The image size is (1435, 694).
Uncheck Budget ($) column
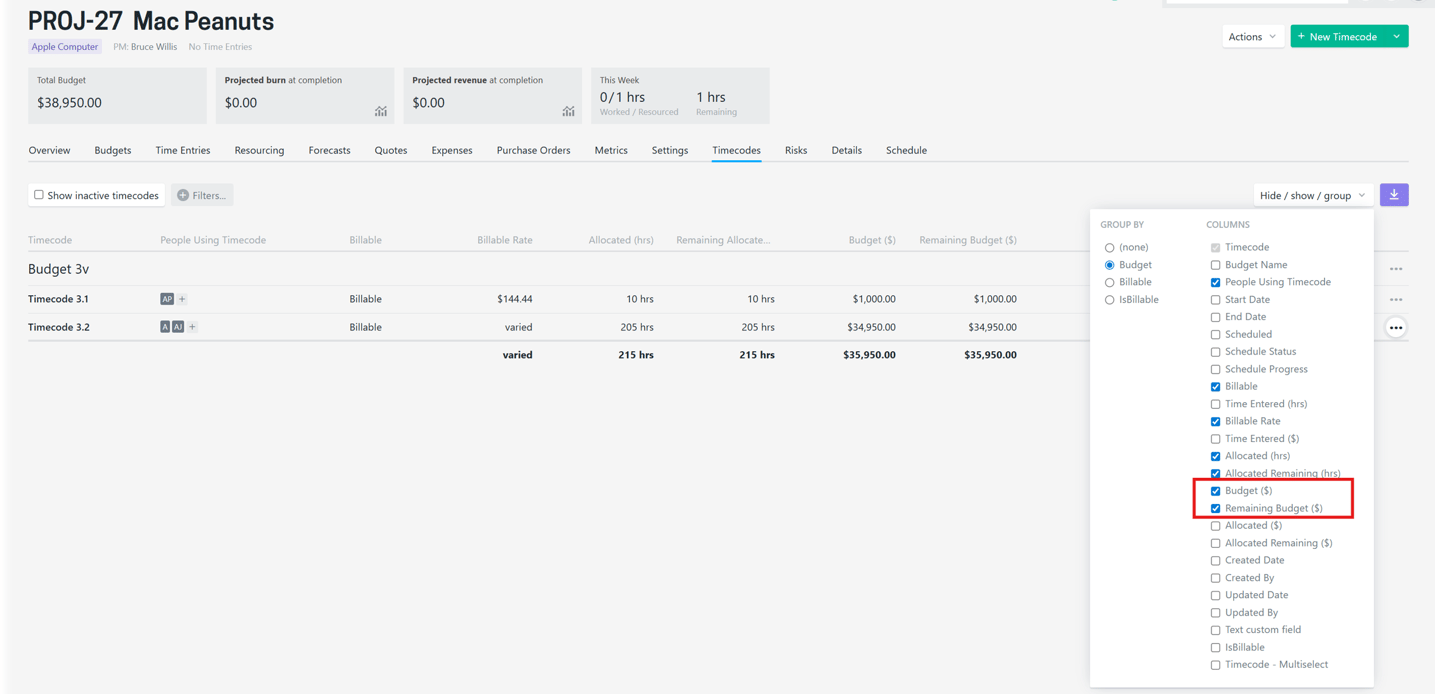(x=1215, y=491)
